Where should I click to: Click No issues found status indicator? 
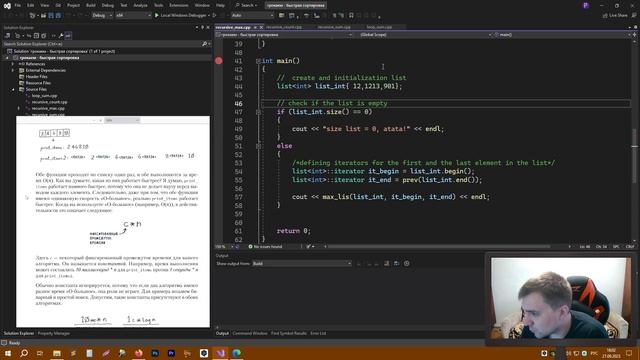coord(265,247)
